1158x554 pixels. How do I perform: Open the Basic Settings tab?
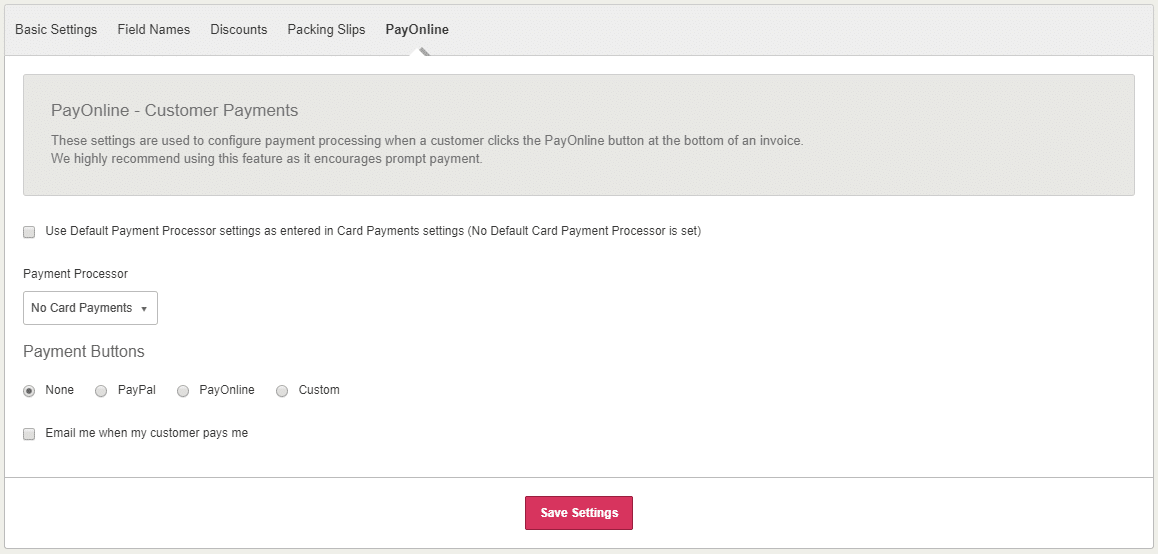point(56,30)
